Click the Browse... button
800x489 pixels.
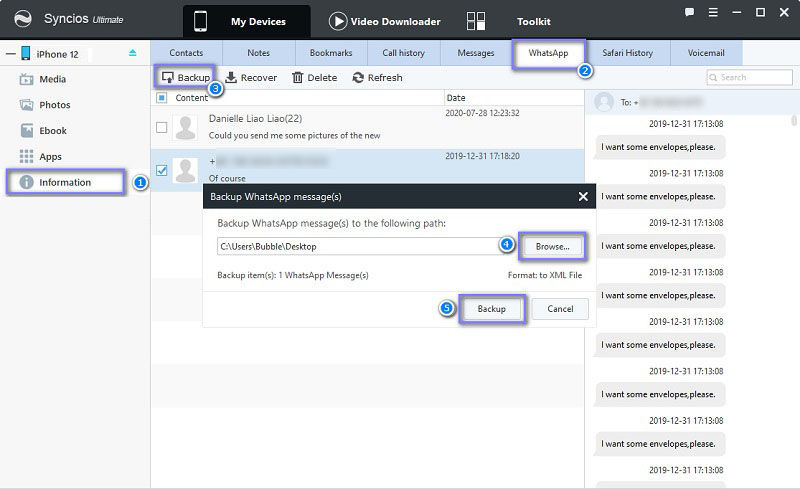tap(553, 247)
